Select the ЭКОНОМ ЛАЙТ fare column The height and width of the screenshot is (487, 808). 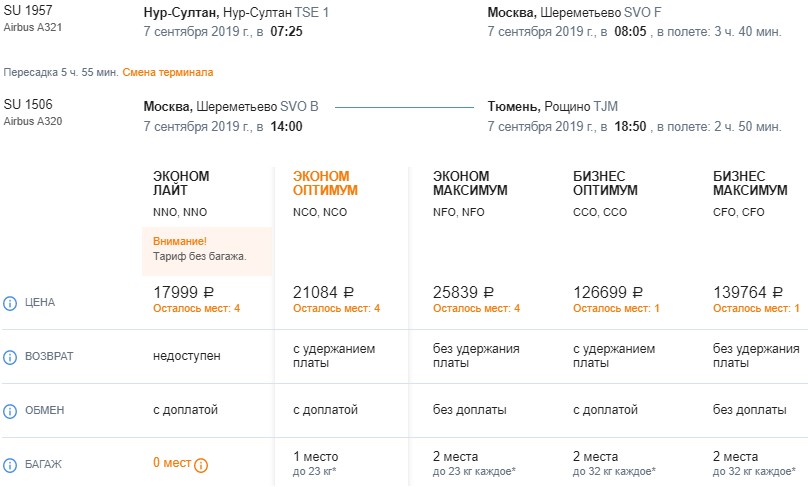tap(181, 183)
